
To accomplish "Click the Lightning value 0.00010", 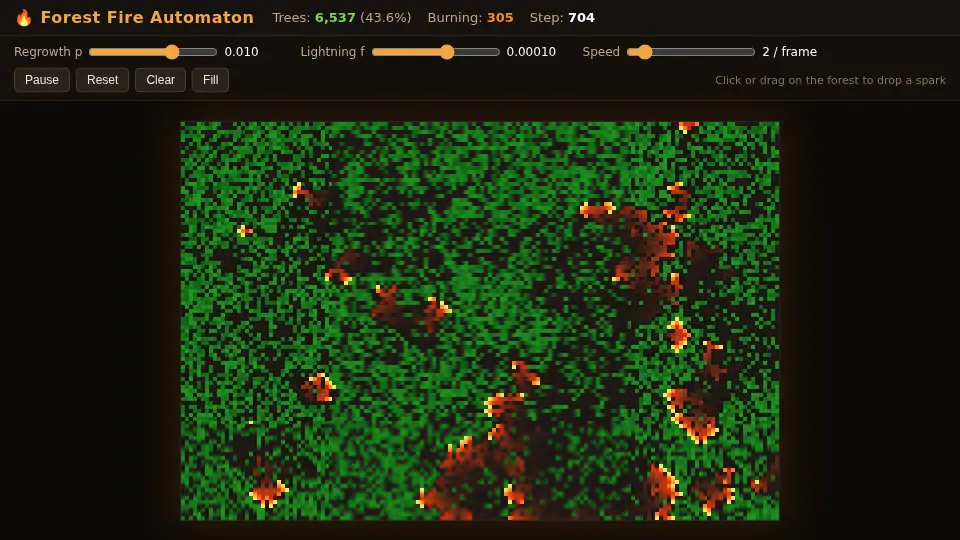I will [531, 52].
